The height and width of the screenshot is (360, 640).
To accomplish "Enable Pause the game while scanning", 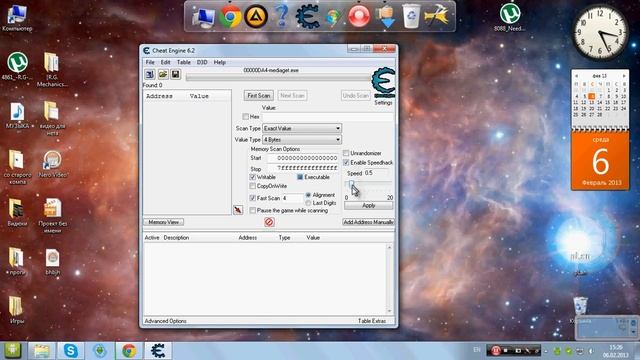I will point(252,211).
